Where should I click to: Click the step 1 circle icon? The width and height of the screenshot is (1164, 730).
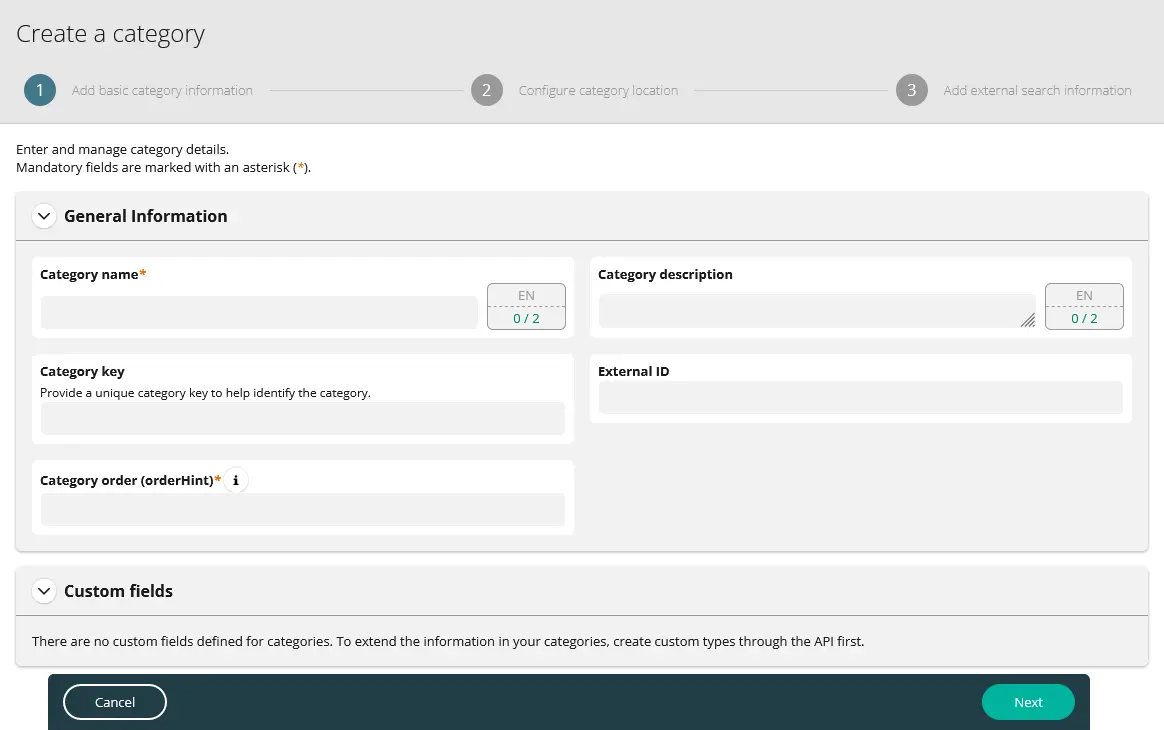40,90
